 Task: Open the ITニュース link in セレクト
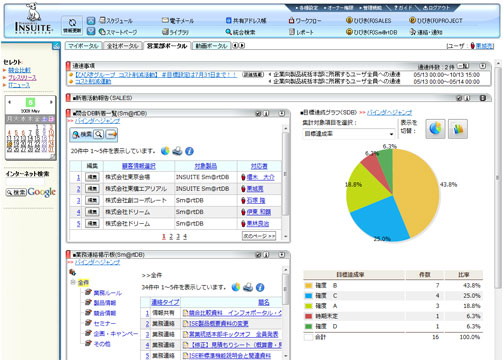19,85
